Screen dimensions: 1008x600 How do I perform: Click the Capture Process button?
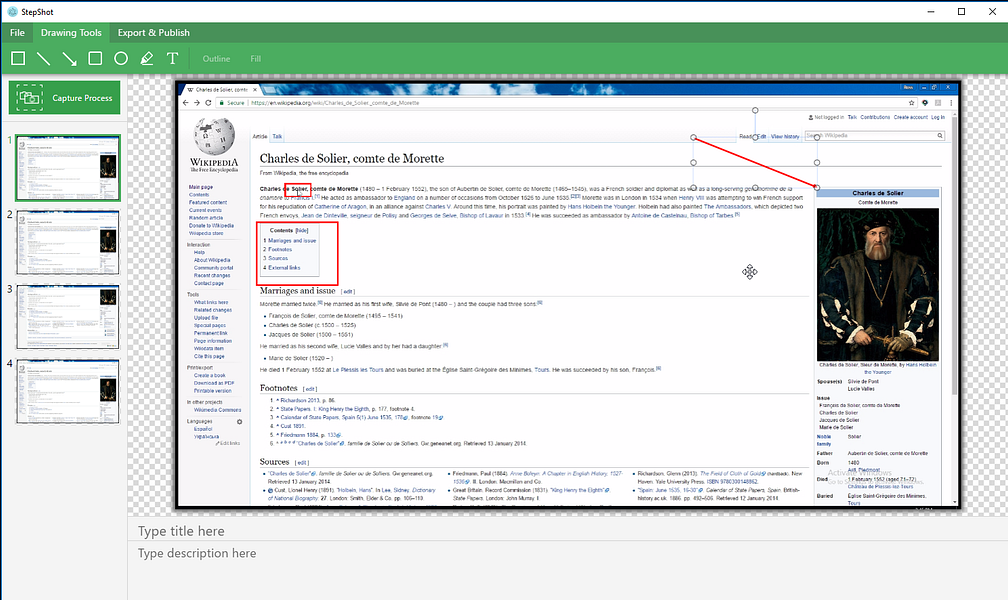click(x=64, y=98)
